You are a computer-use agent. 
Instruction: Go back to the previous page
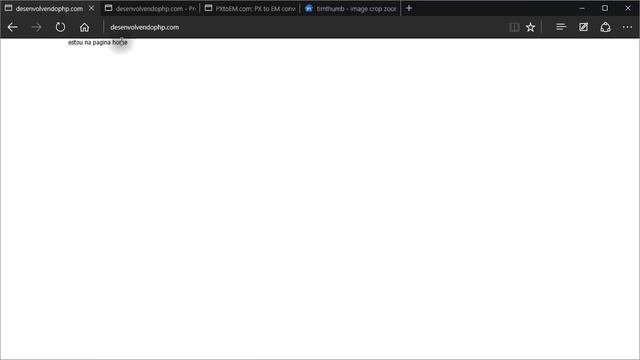(13, 27)
